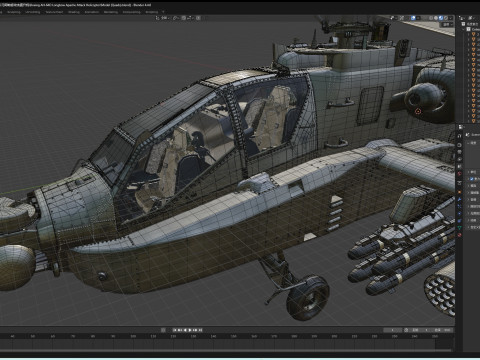480x360 pixels.
Task: Open the red World properties tab
Action: click(459, 173)
